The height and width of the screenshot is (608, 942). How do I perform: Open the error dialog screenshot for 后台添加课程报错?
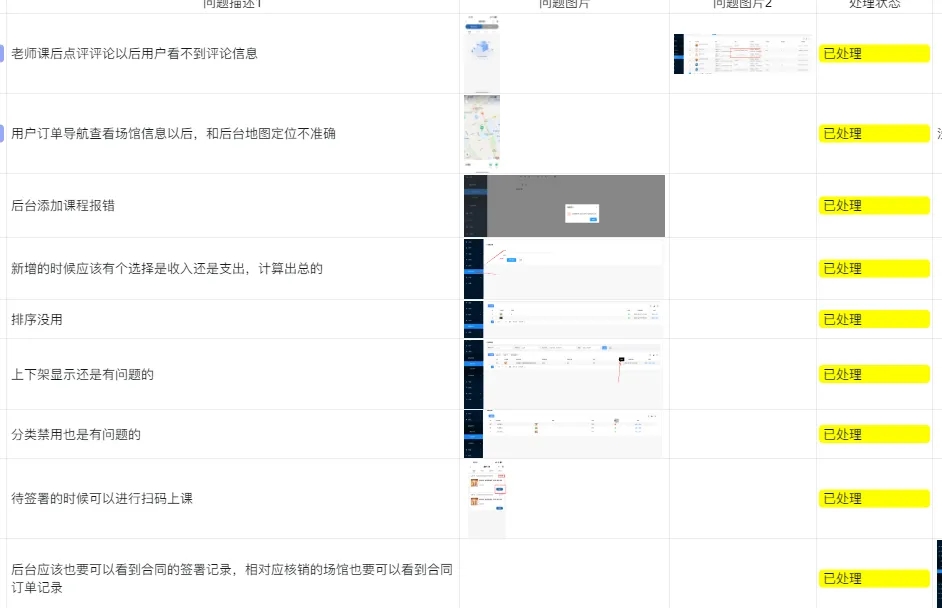(x=563, y=204)
